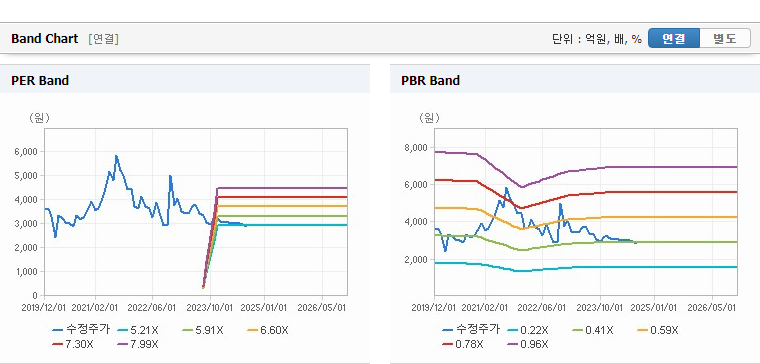Click the (원) unit label on PER Band
The width and height of the screenshot is (760, 364).
pos(39,118)
